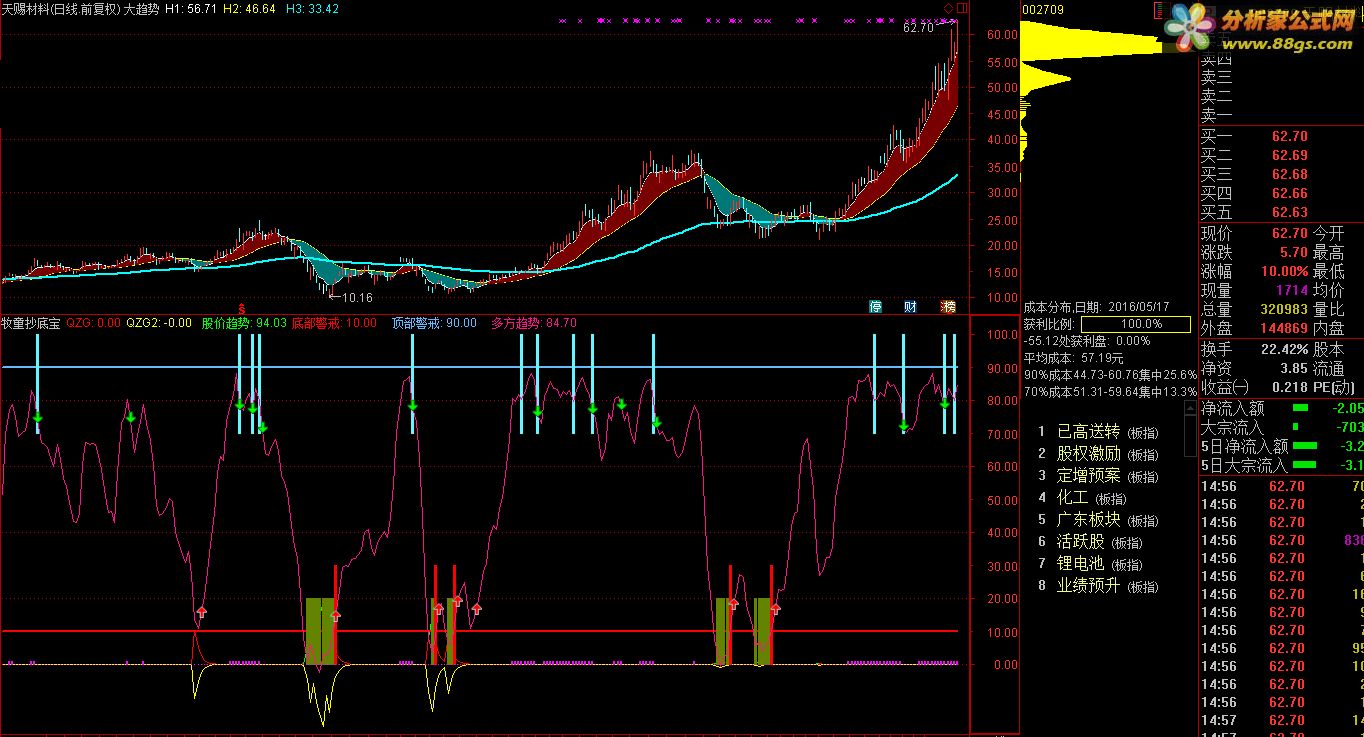This screenshot has width=1364, height=737.
Task: Click the stock code 002709
Action: coord(1043,9)
